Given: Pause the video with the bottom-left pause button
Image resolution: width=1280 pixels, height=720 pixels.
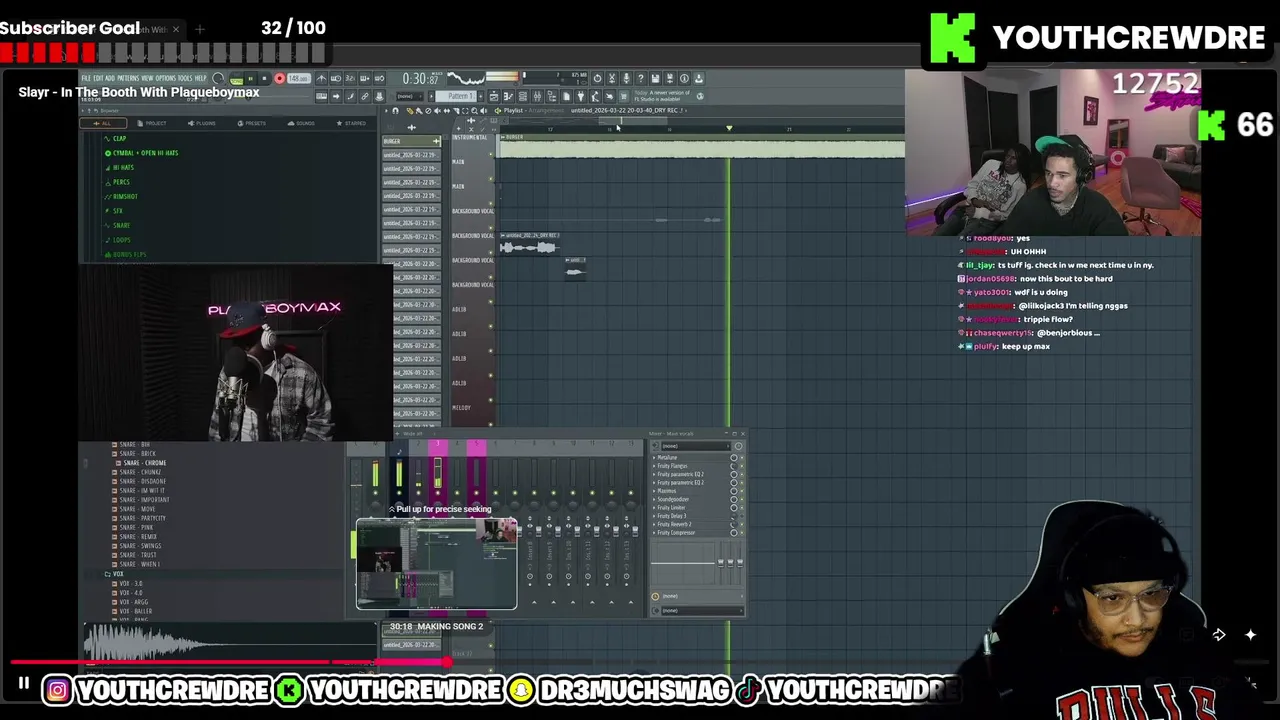Looking at the screenshot, I should click(23, 684).
